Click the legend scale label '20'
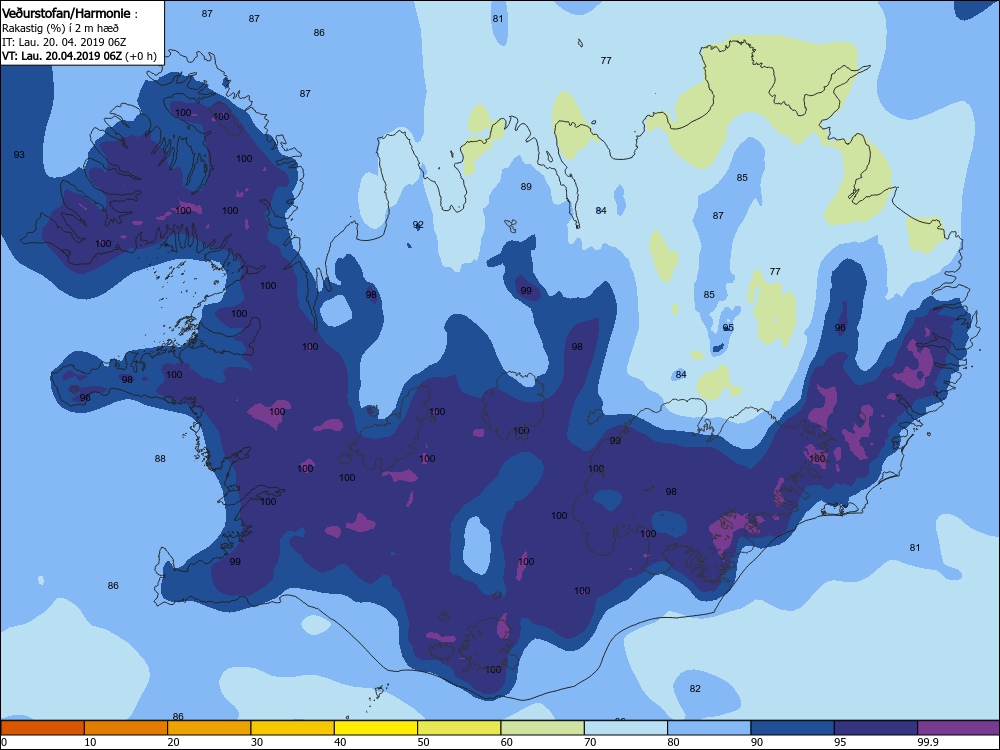This screenshot has height=750, width=1000. tap(173, 742)
